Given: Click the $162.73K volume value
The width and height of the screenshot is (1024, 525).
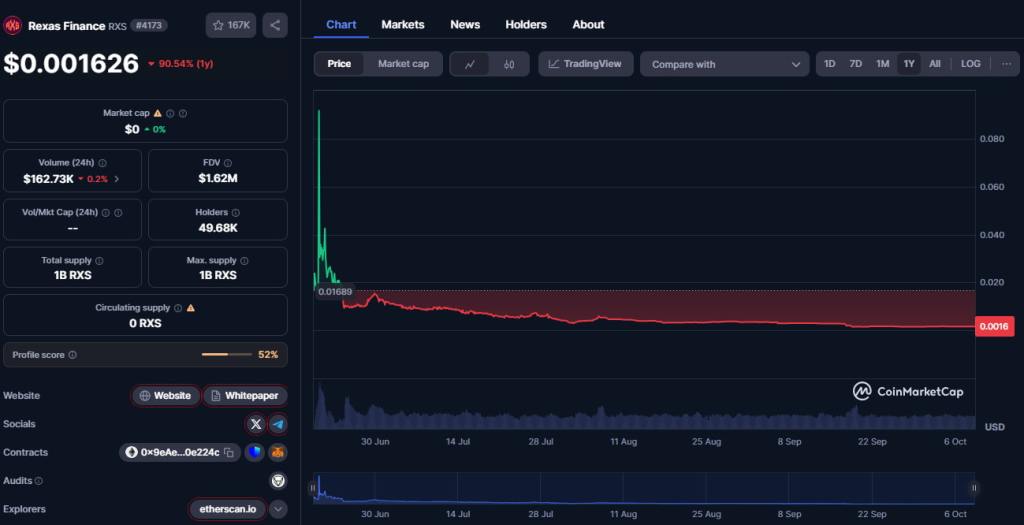Looking at the screenshot, I should click(48, 178).
